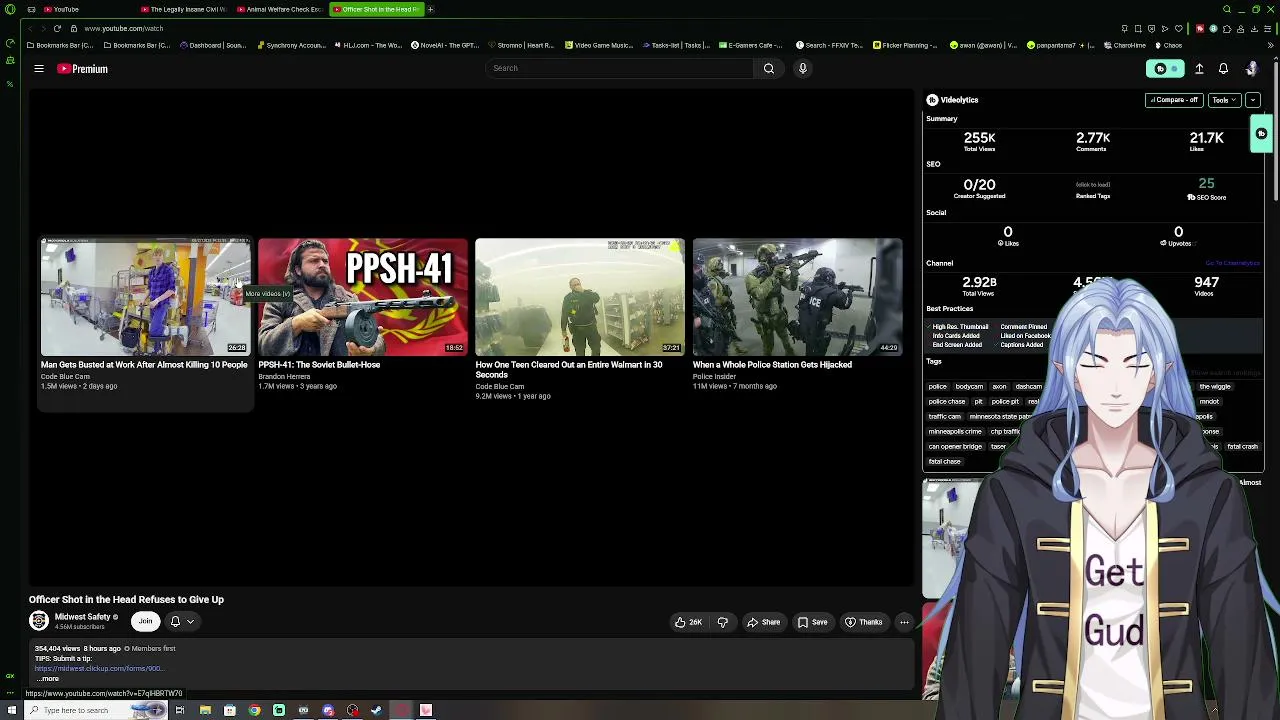Collapse the Videolytics panel with chevron
Viewport: 1280px width, 720px height.
click(x=1253, y=100)
